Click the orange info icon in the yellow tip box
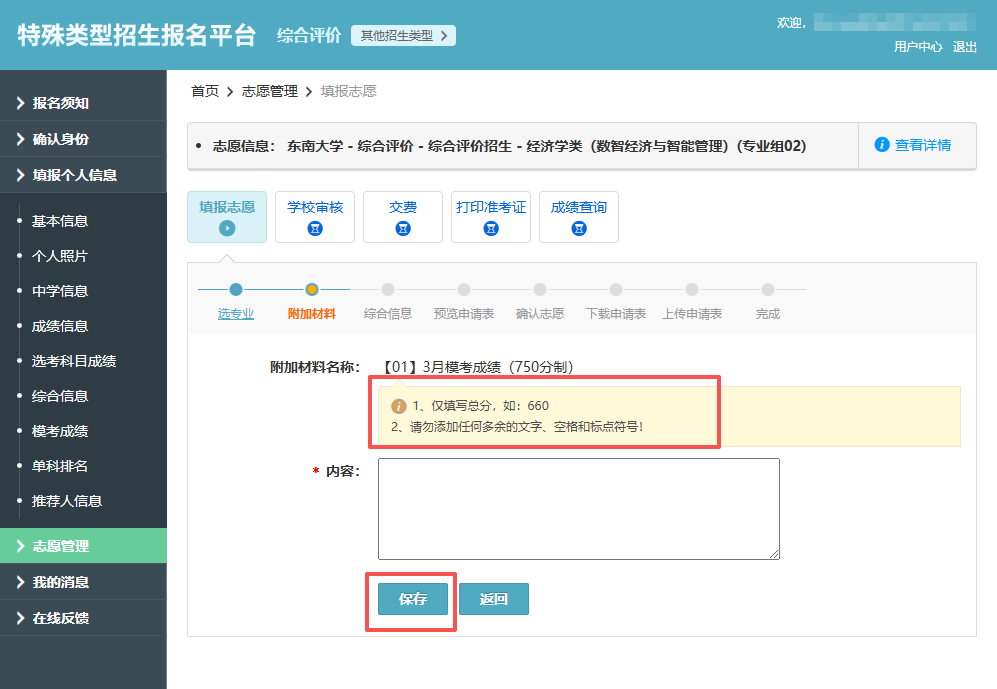 [x=399, y=406]
